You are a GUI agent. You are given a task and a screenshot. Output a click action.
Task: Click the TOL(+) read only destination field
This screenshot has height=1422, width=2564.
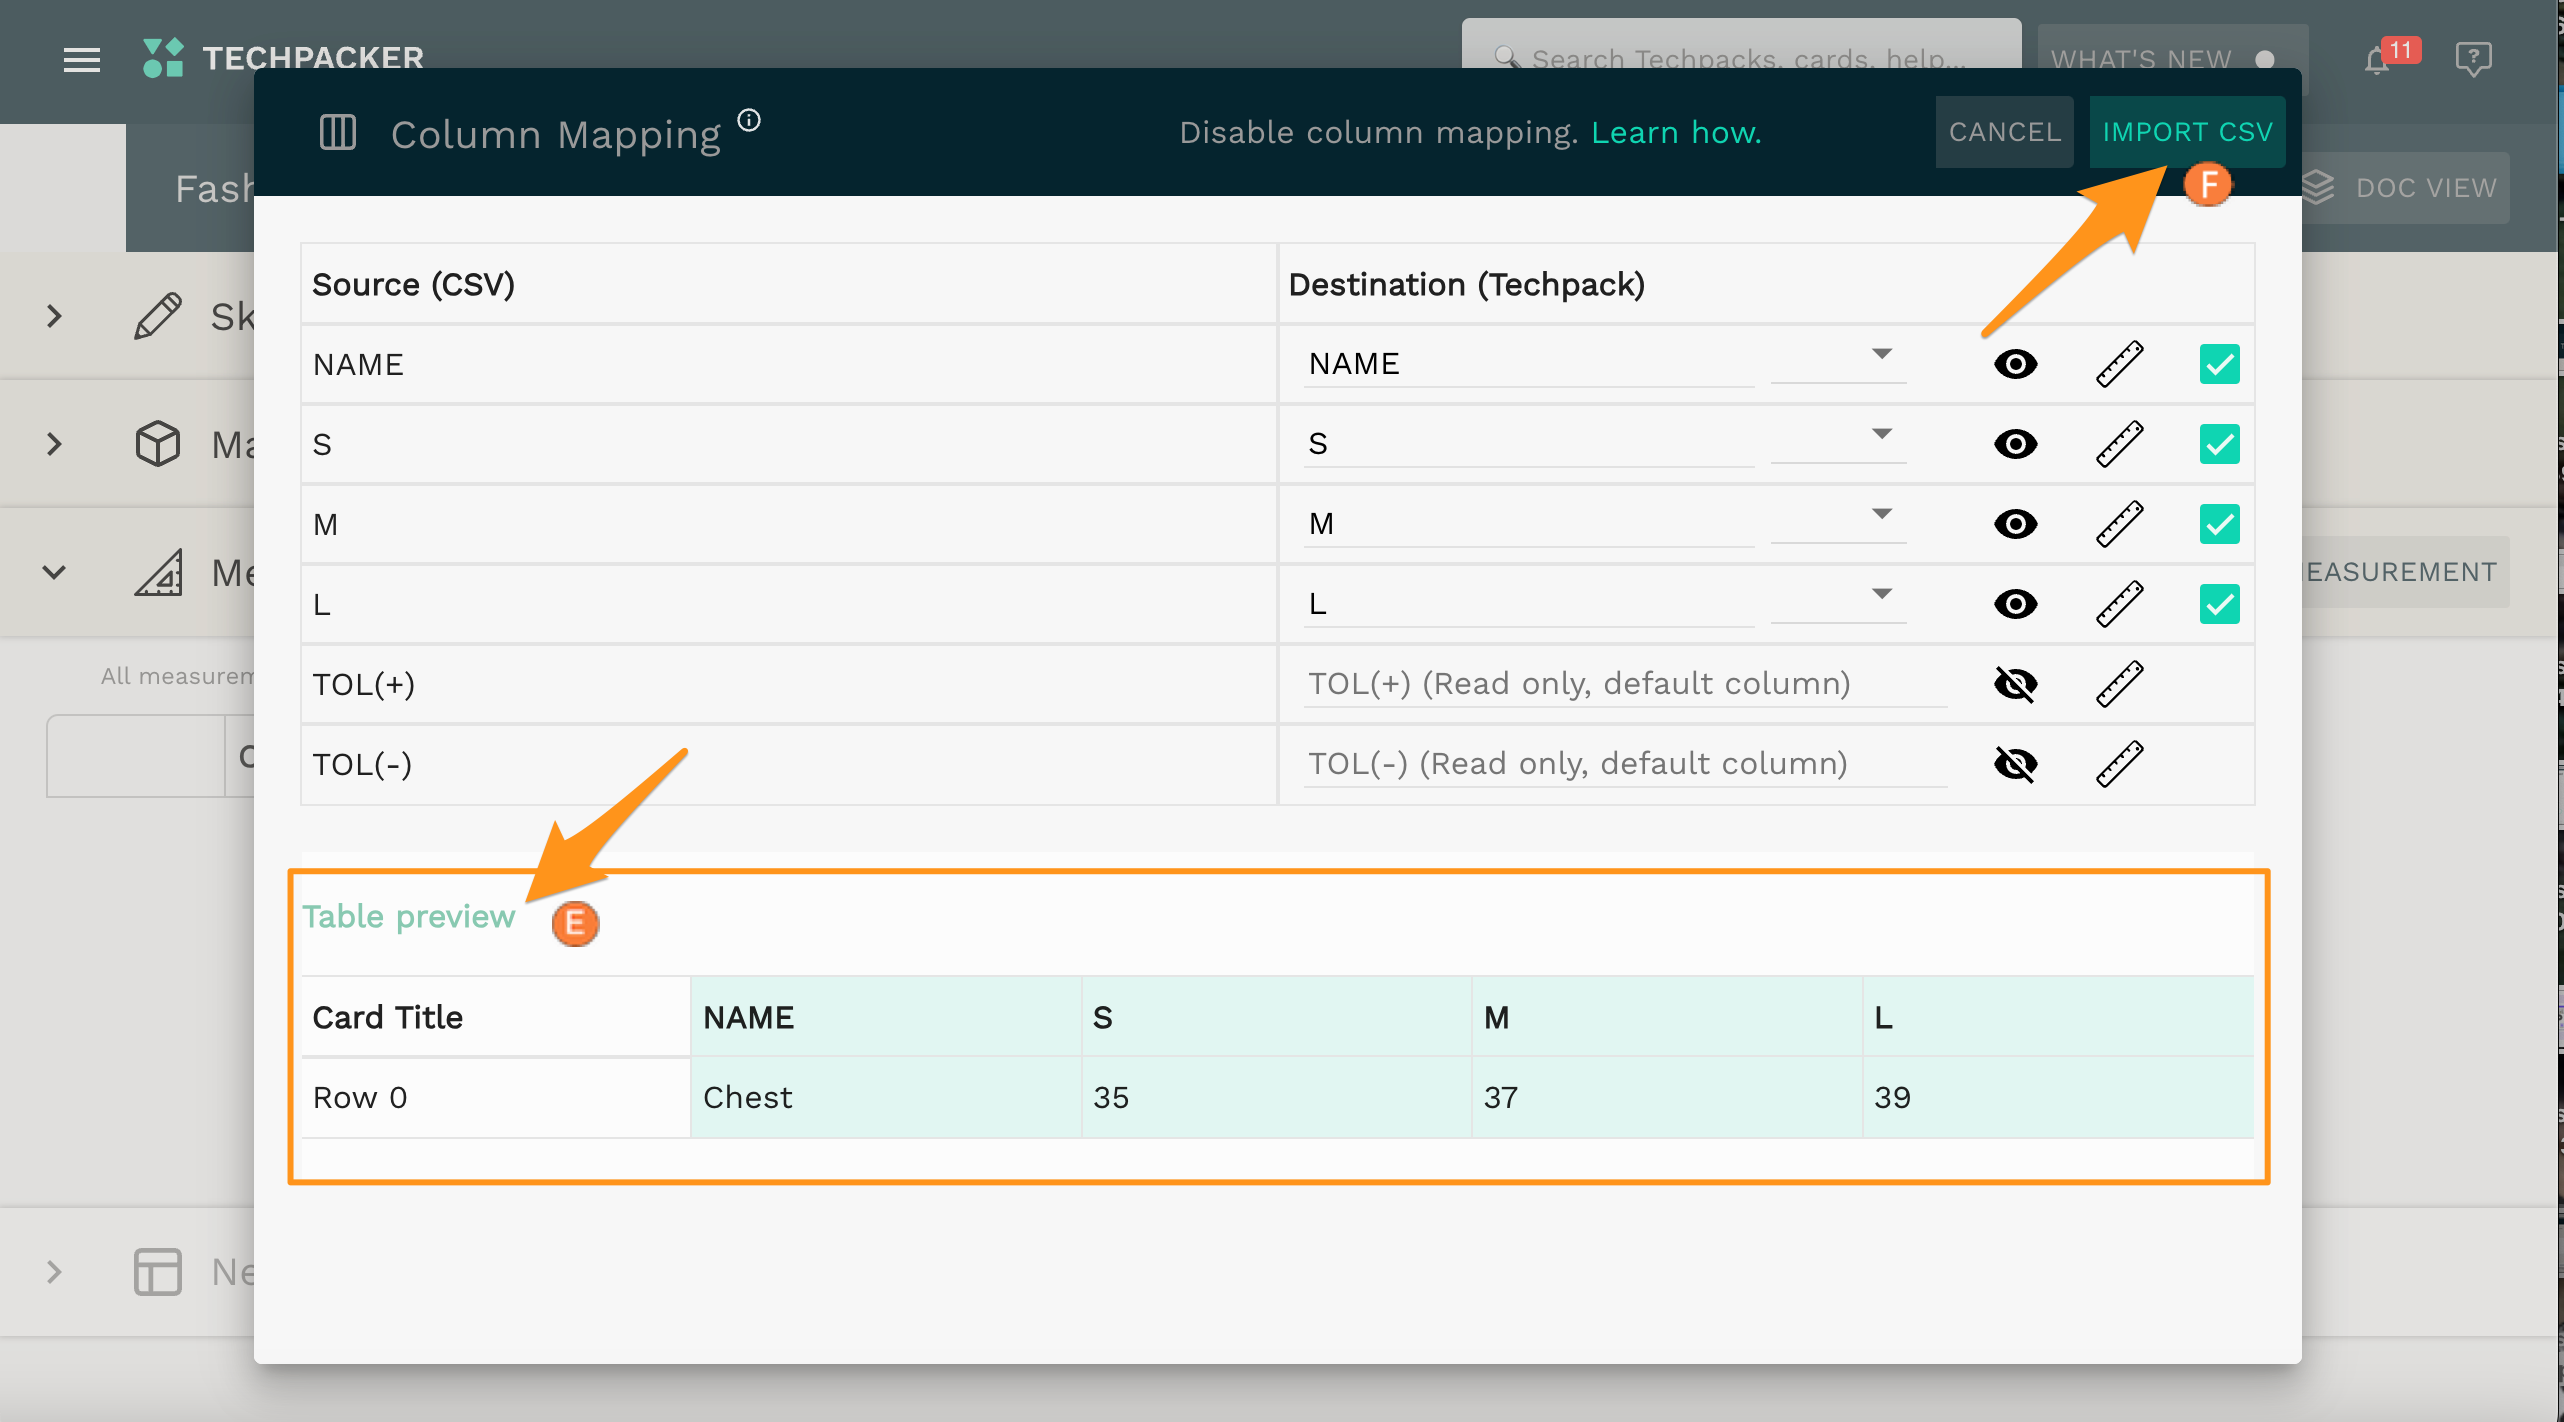point(1625,684)
